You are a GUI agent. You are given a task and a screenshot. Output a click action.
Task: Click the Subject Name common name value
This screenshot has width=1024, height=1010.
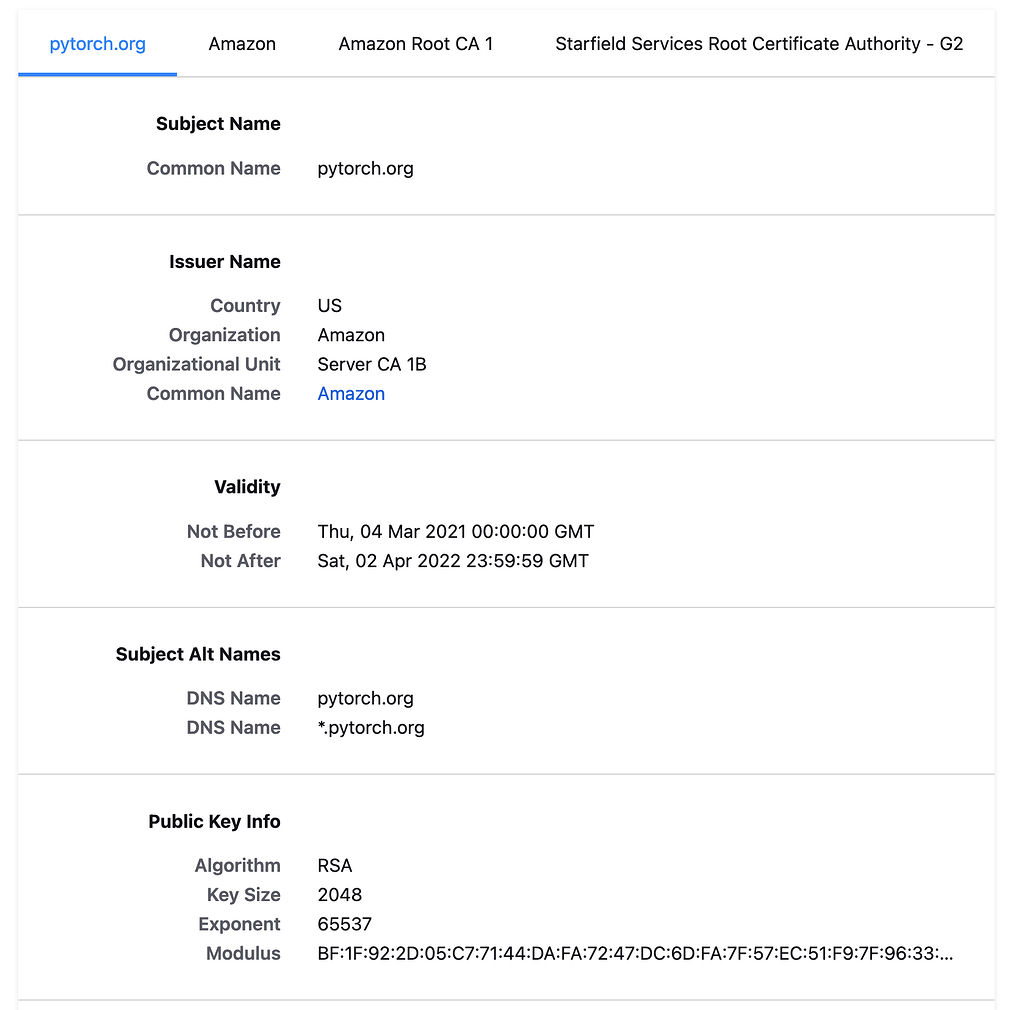(x=365, y=169)
